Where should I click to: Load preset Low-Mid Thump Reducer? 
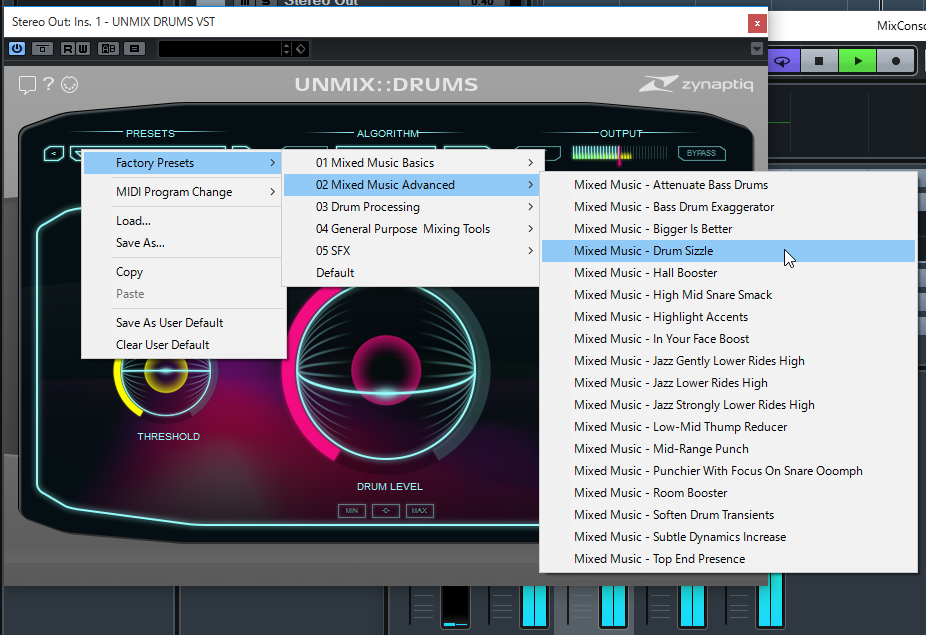tap(728, 426)
